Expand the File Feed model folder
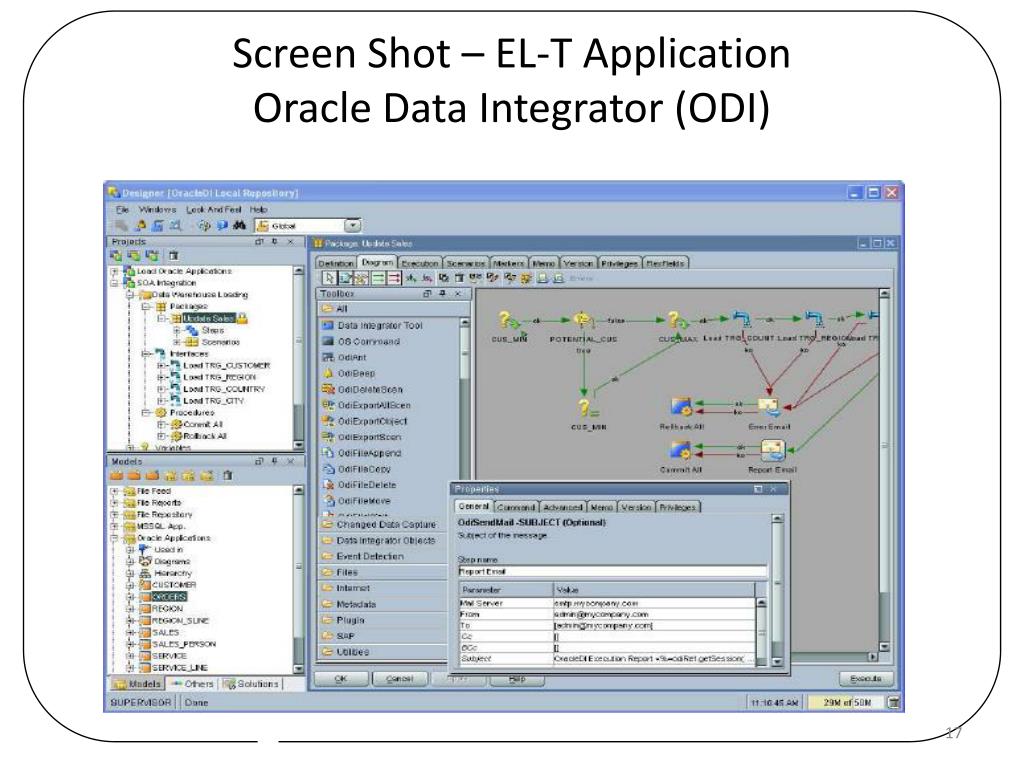The height and width of the screenshot is (768, 1024). click(115, 491)
